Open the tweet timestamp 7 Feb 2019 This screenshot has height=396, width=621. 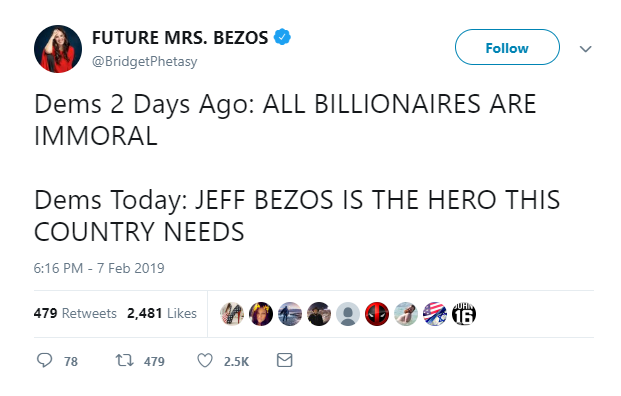tap(99, 268)
